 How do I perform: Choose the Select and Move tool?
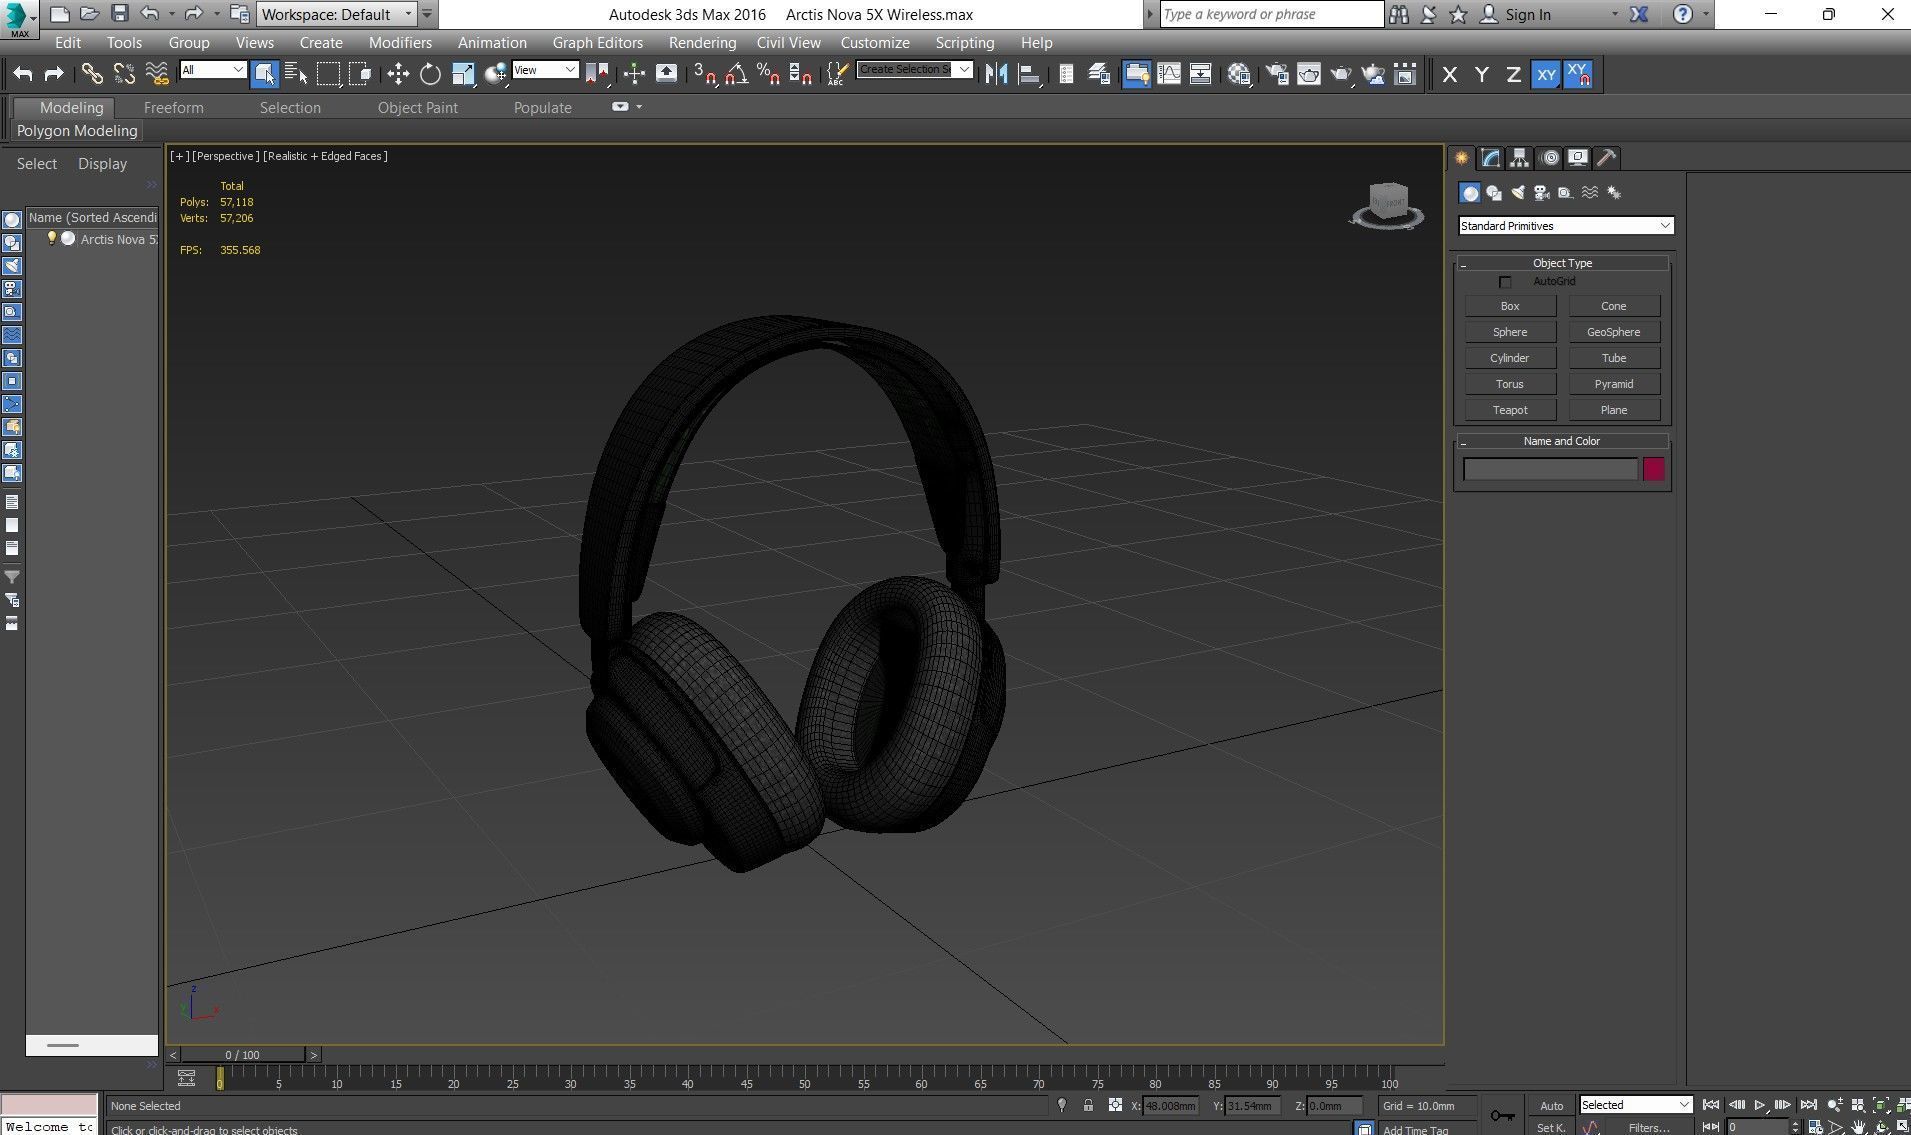click(398, 74)
